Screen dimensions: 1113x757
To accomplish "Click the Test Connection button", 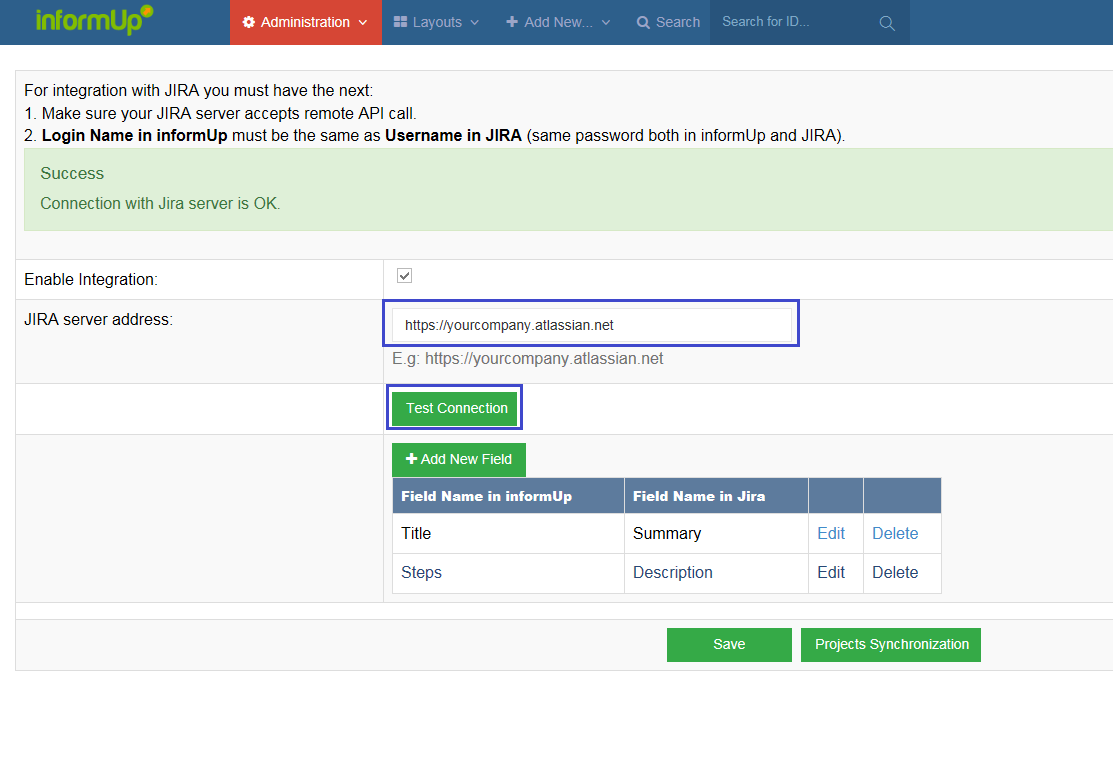I will coord(454,408).
